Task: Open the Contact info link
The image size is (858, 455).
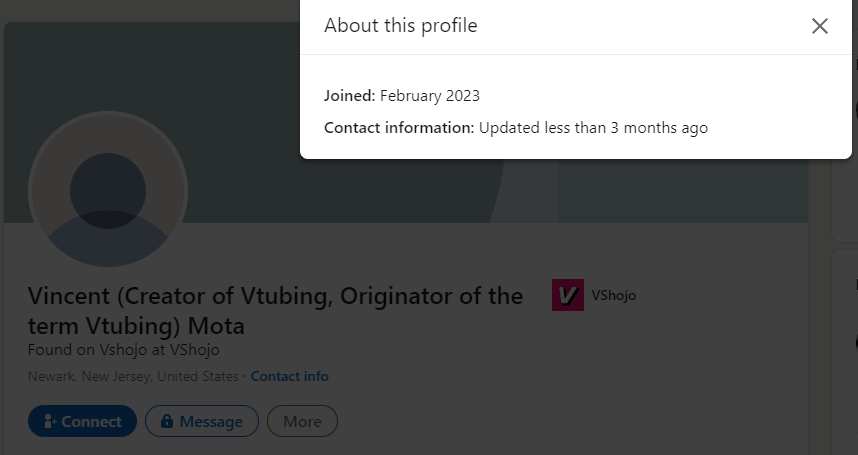Action: [289, 376]
